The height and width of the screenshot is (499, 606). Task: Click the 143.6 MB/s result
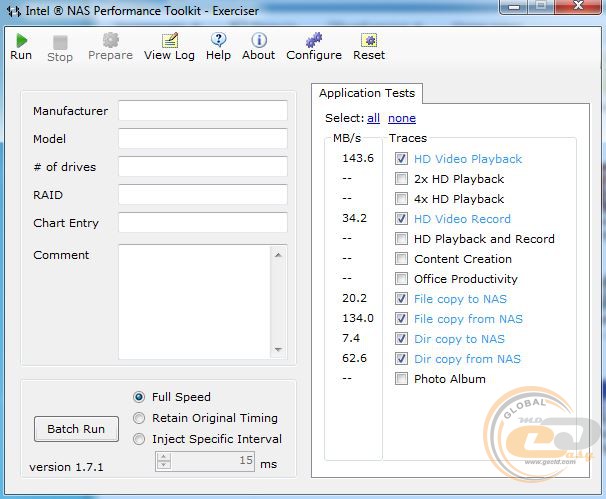(358, 158)
